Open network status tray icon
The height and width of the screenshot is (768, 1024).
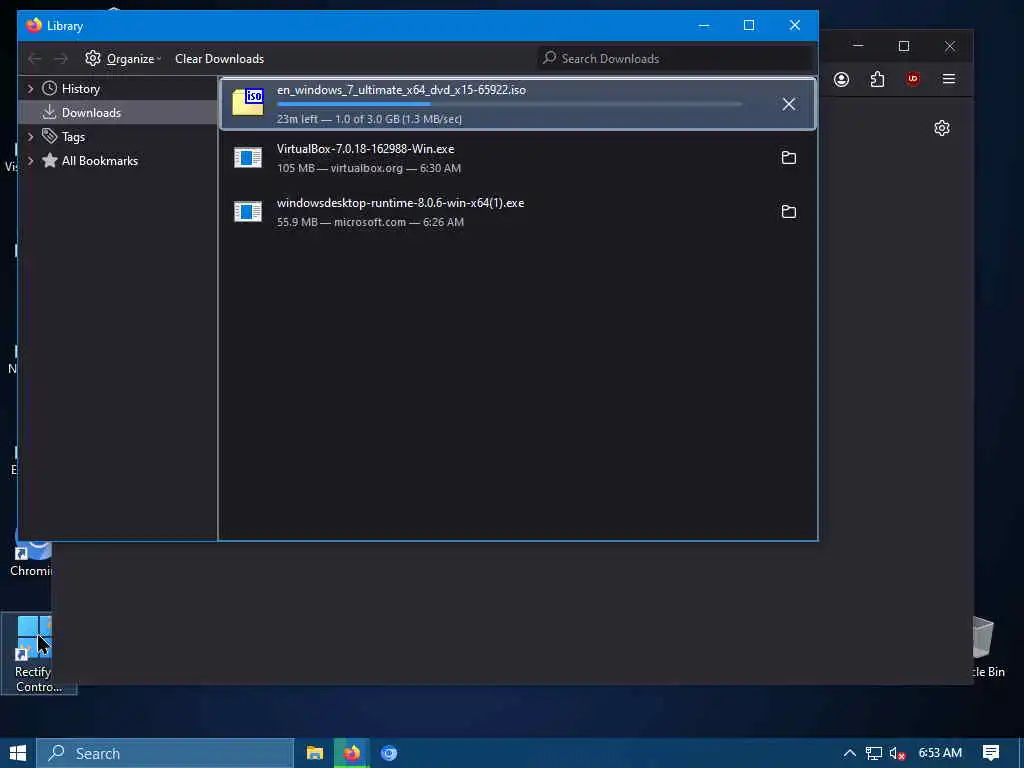(874, 753)
